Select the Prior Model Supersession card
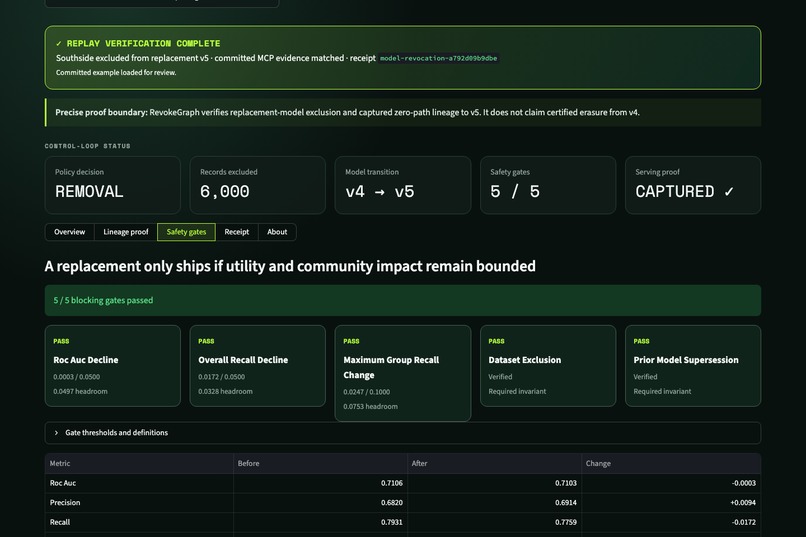The image size is (806, 537). (x=693, y=365)
